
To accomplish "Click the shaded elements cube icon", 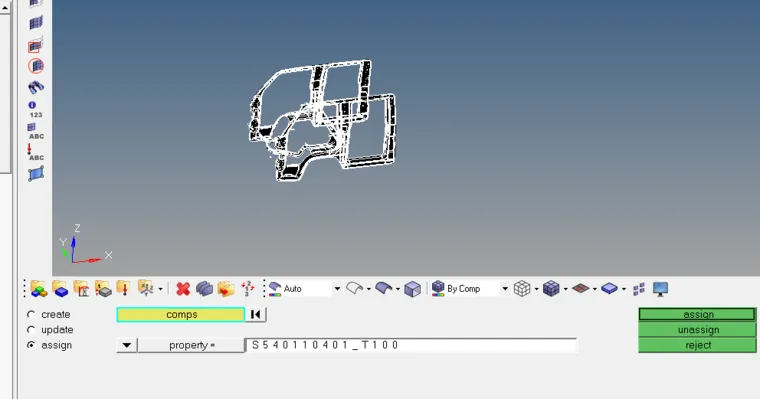I will [x=551, y=289].
